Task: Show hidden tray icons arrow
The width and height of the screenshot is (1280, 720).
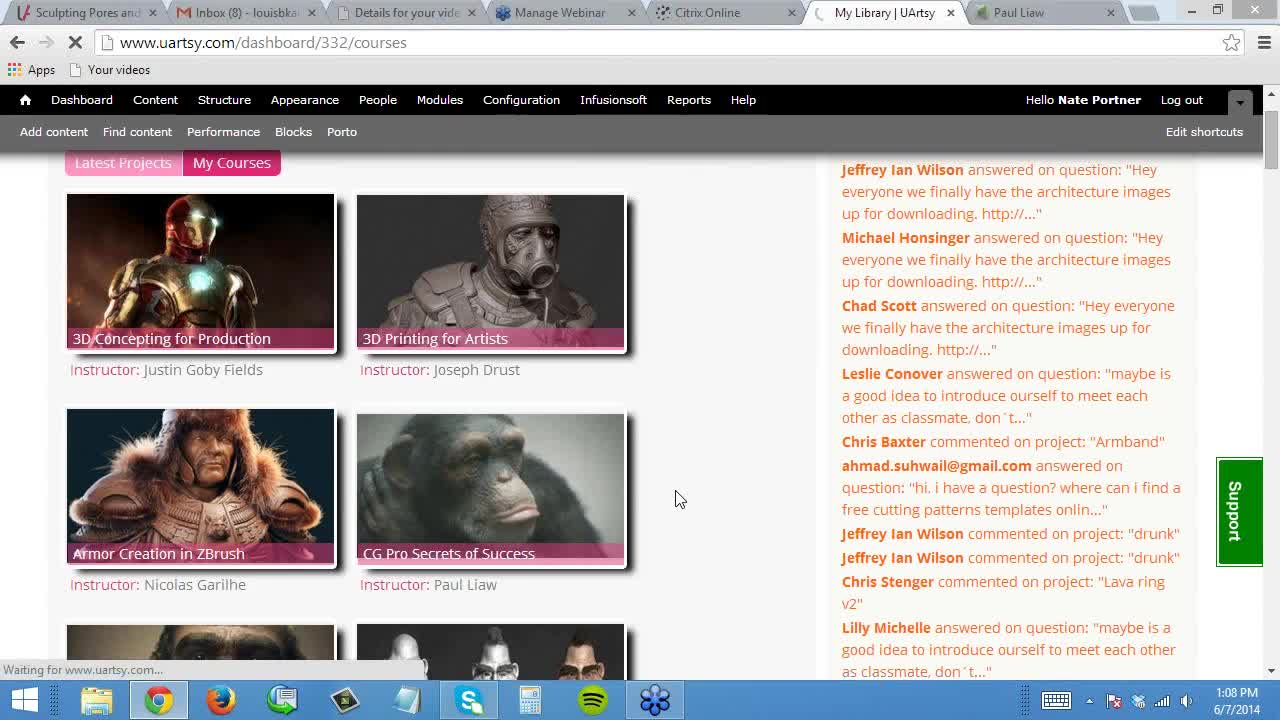Action: tap(1089, 701)
